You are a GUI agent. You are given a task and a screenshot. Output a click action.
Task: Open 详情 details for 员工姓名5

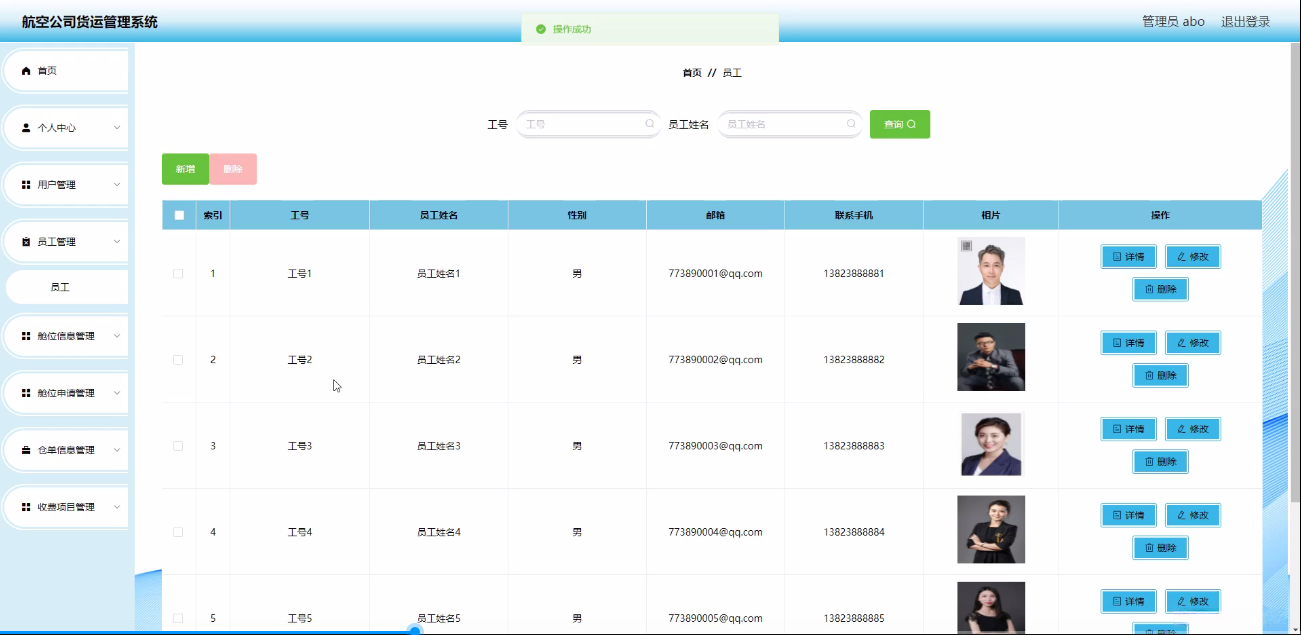pos(1128,601)
